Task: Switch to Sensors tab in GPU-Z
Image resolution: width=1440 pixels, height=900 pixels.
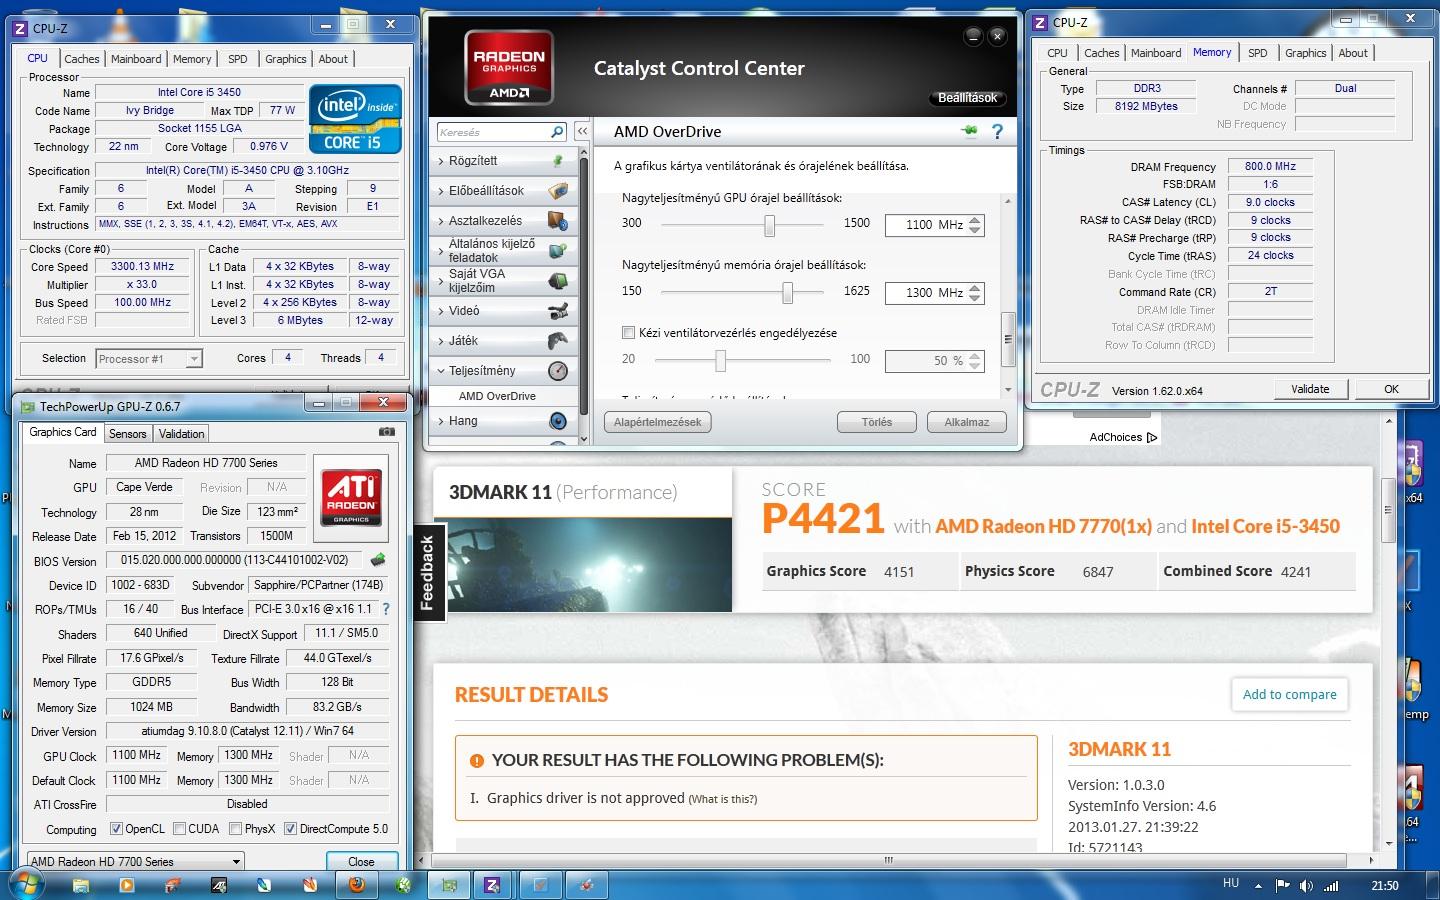Action: [128, 434]
